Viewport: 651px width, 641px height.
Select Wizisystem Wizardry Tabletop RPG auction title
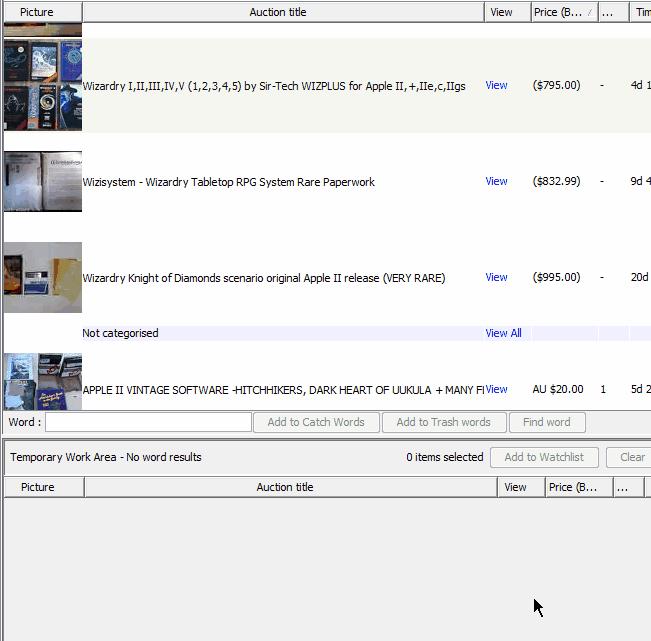click(x=228, y=182)
